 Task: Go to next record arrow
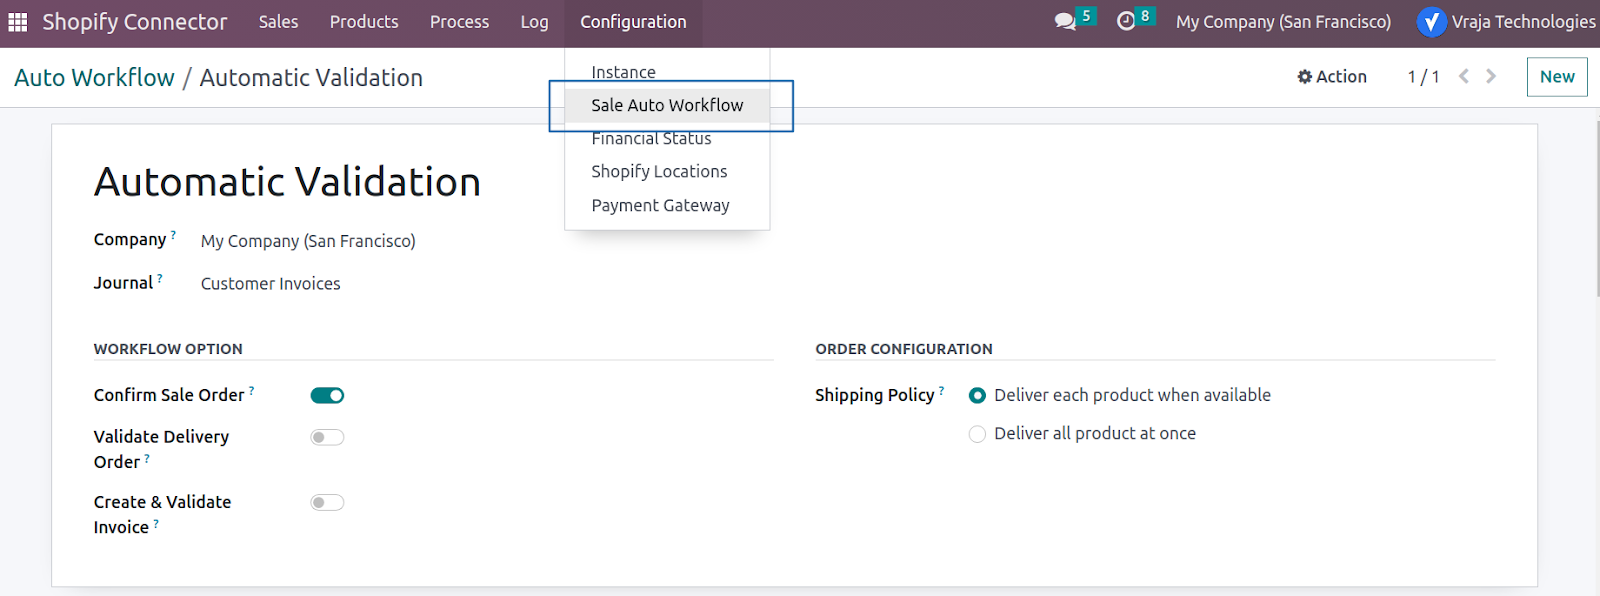pyautogui.click(x=1491, y=76)
